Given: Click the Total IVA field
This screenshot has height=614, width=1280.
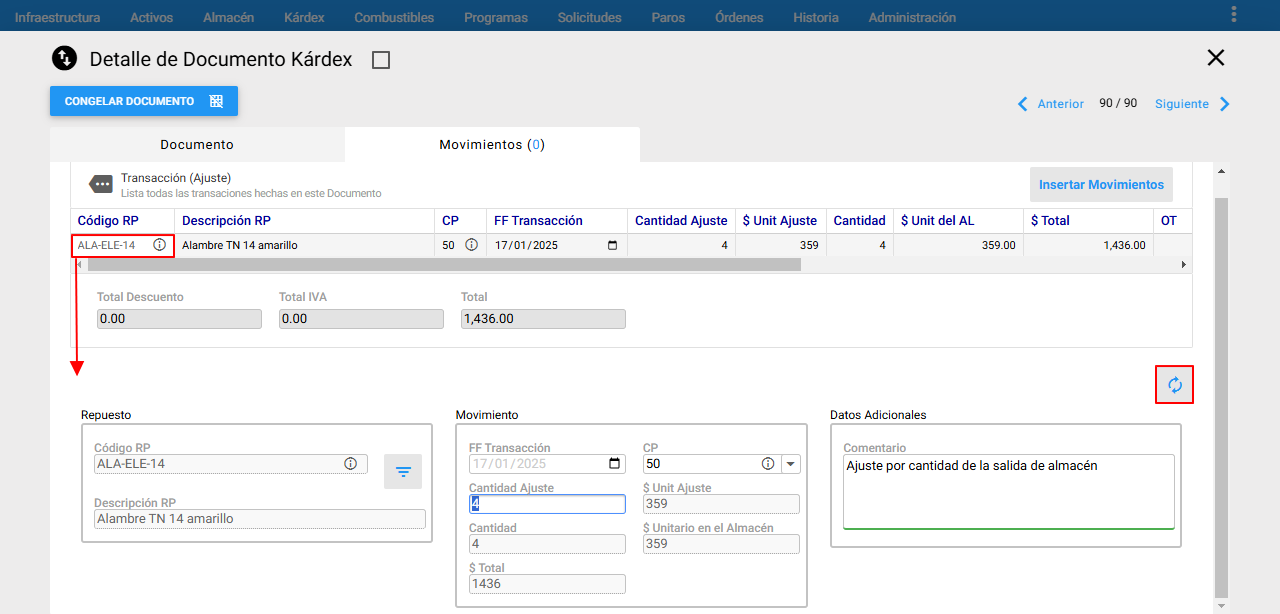Looking at the screenshot, I should (x=361, y=319).
